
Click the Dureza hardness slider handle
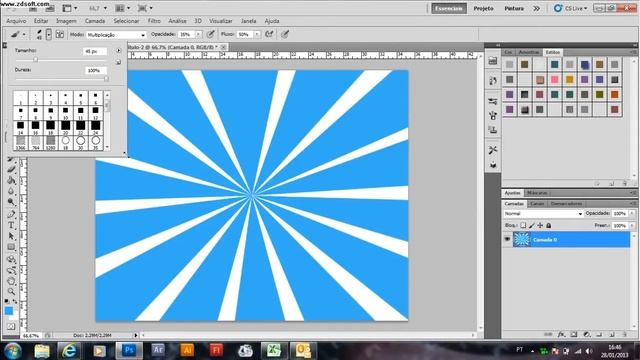(x=107, y=79)
